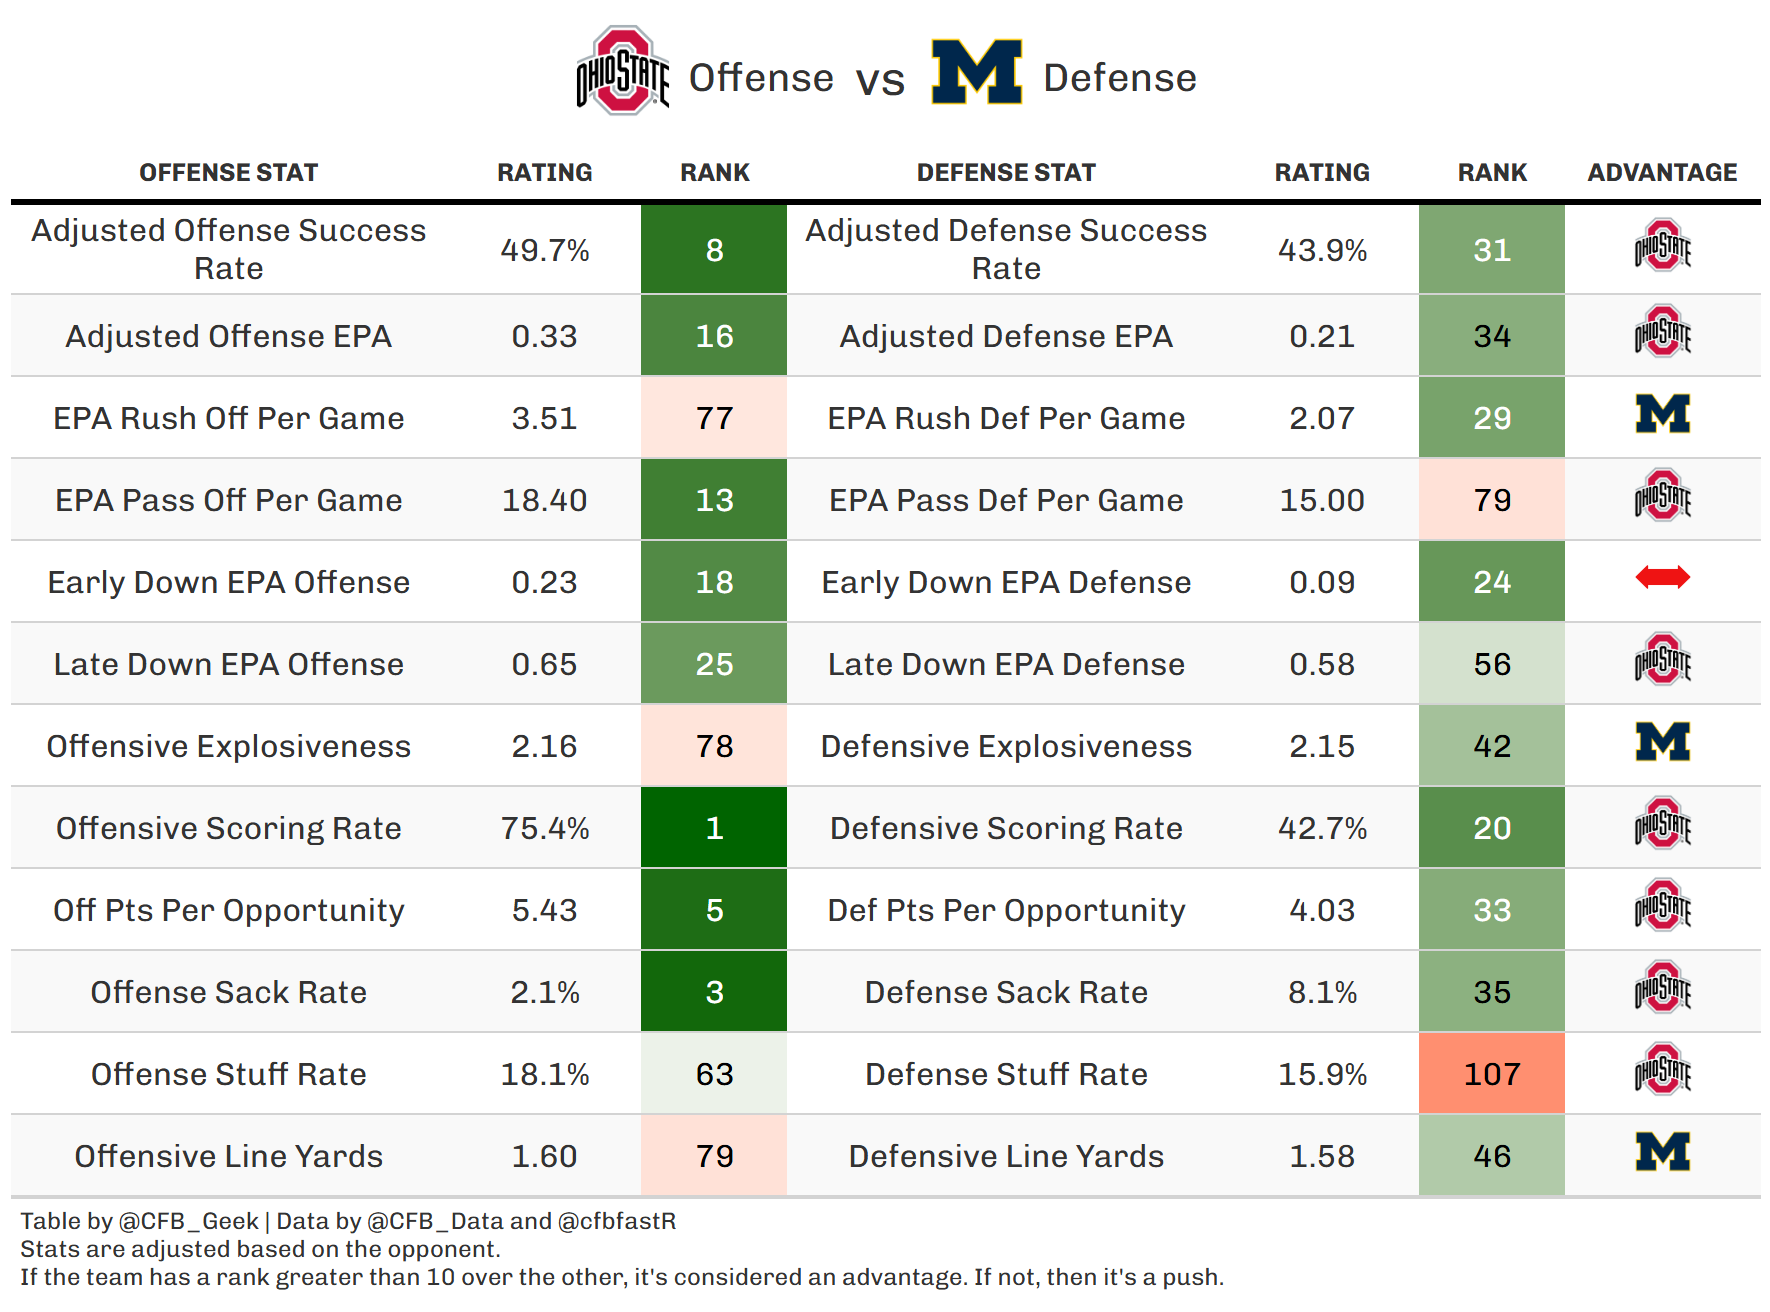Select the pink defense rank 79 cell for EPA Pass Def
1770x1312 pixels.
click(1491, 500)
